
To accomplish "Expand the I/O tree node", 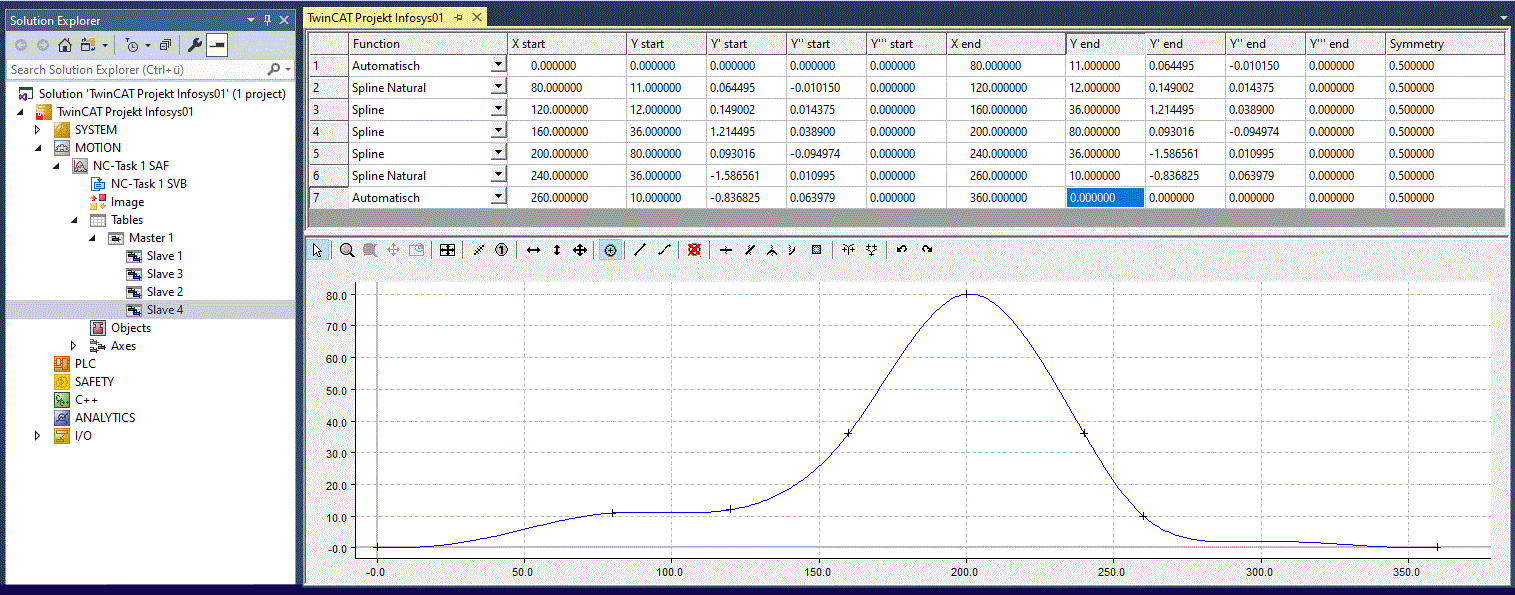I will [x=39, y=436].
